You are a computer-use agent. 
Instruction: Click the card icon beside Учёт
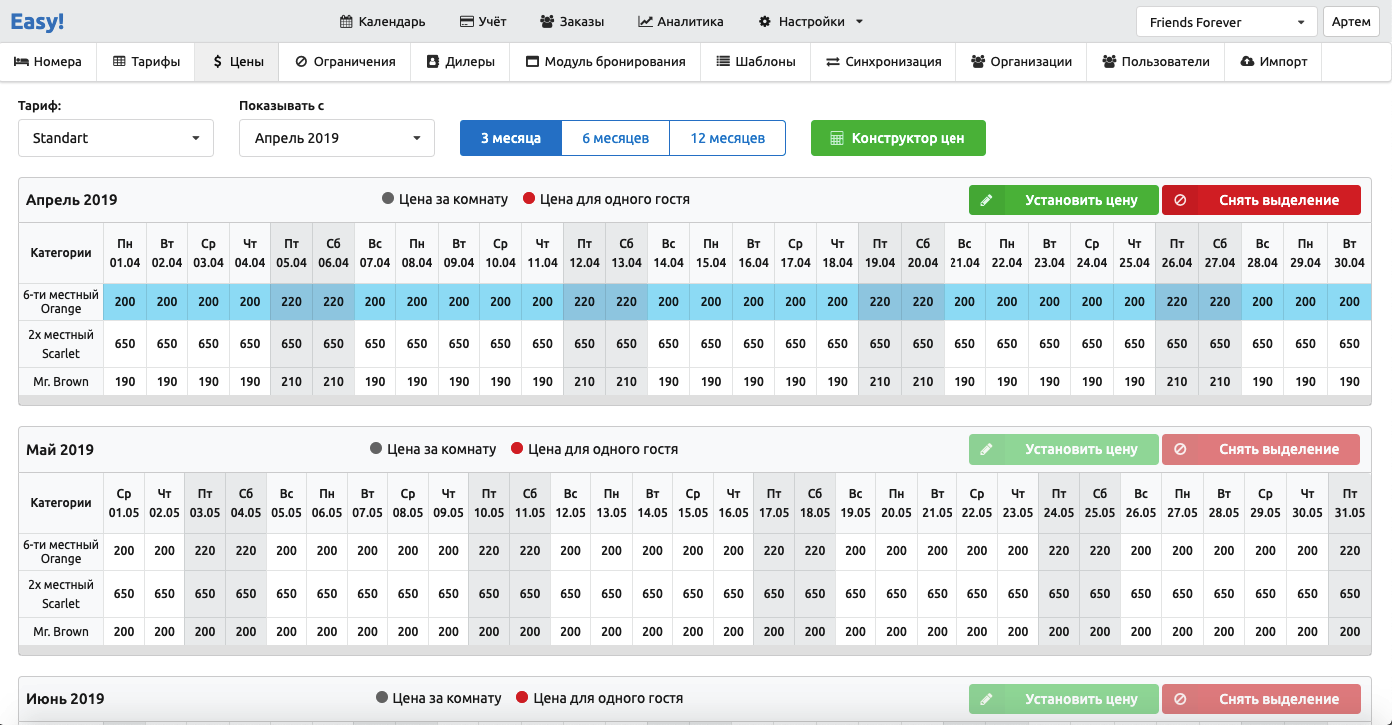(466, 21)
